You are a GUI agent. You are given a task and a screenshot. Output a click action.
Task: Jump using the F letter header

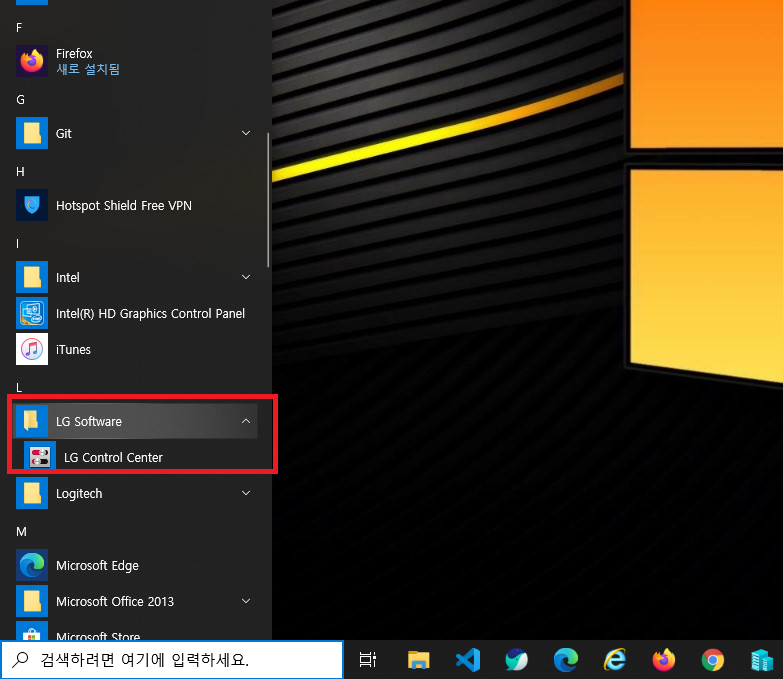tap(19, 28)
